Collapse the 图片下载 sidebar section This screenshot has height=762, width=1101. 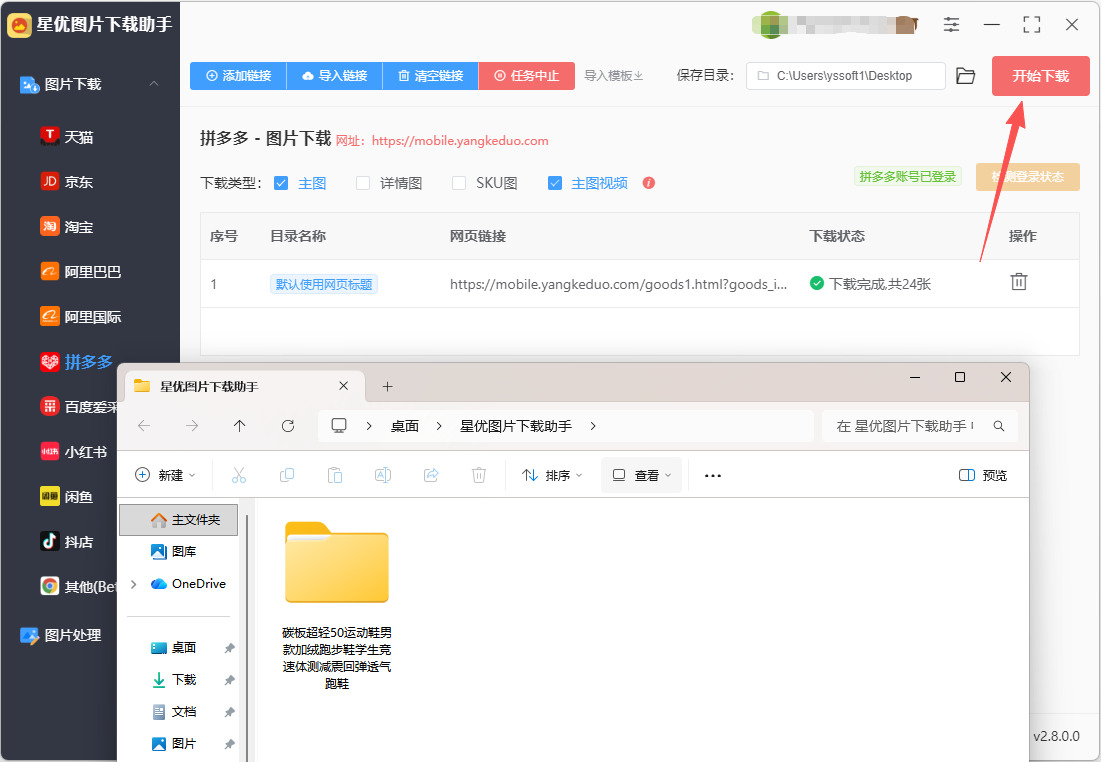pos(154,84)
